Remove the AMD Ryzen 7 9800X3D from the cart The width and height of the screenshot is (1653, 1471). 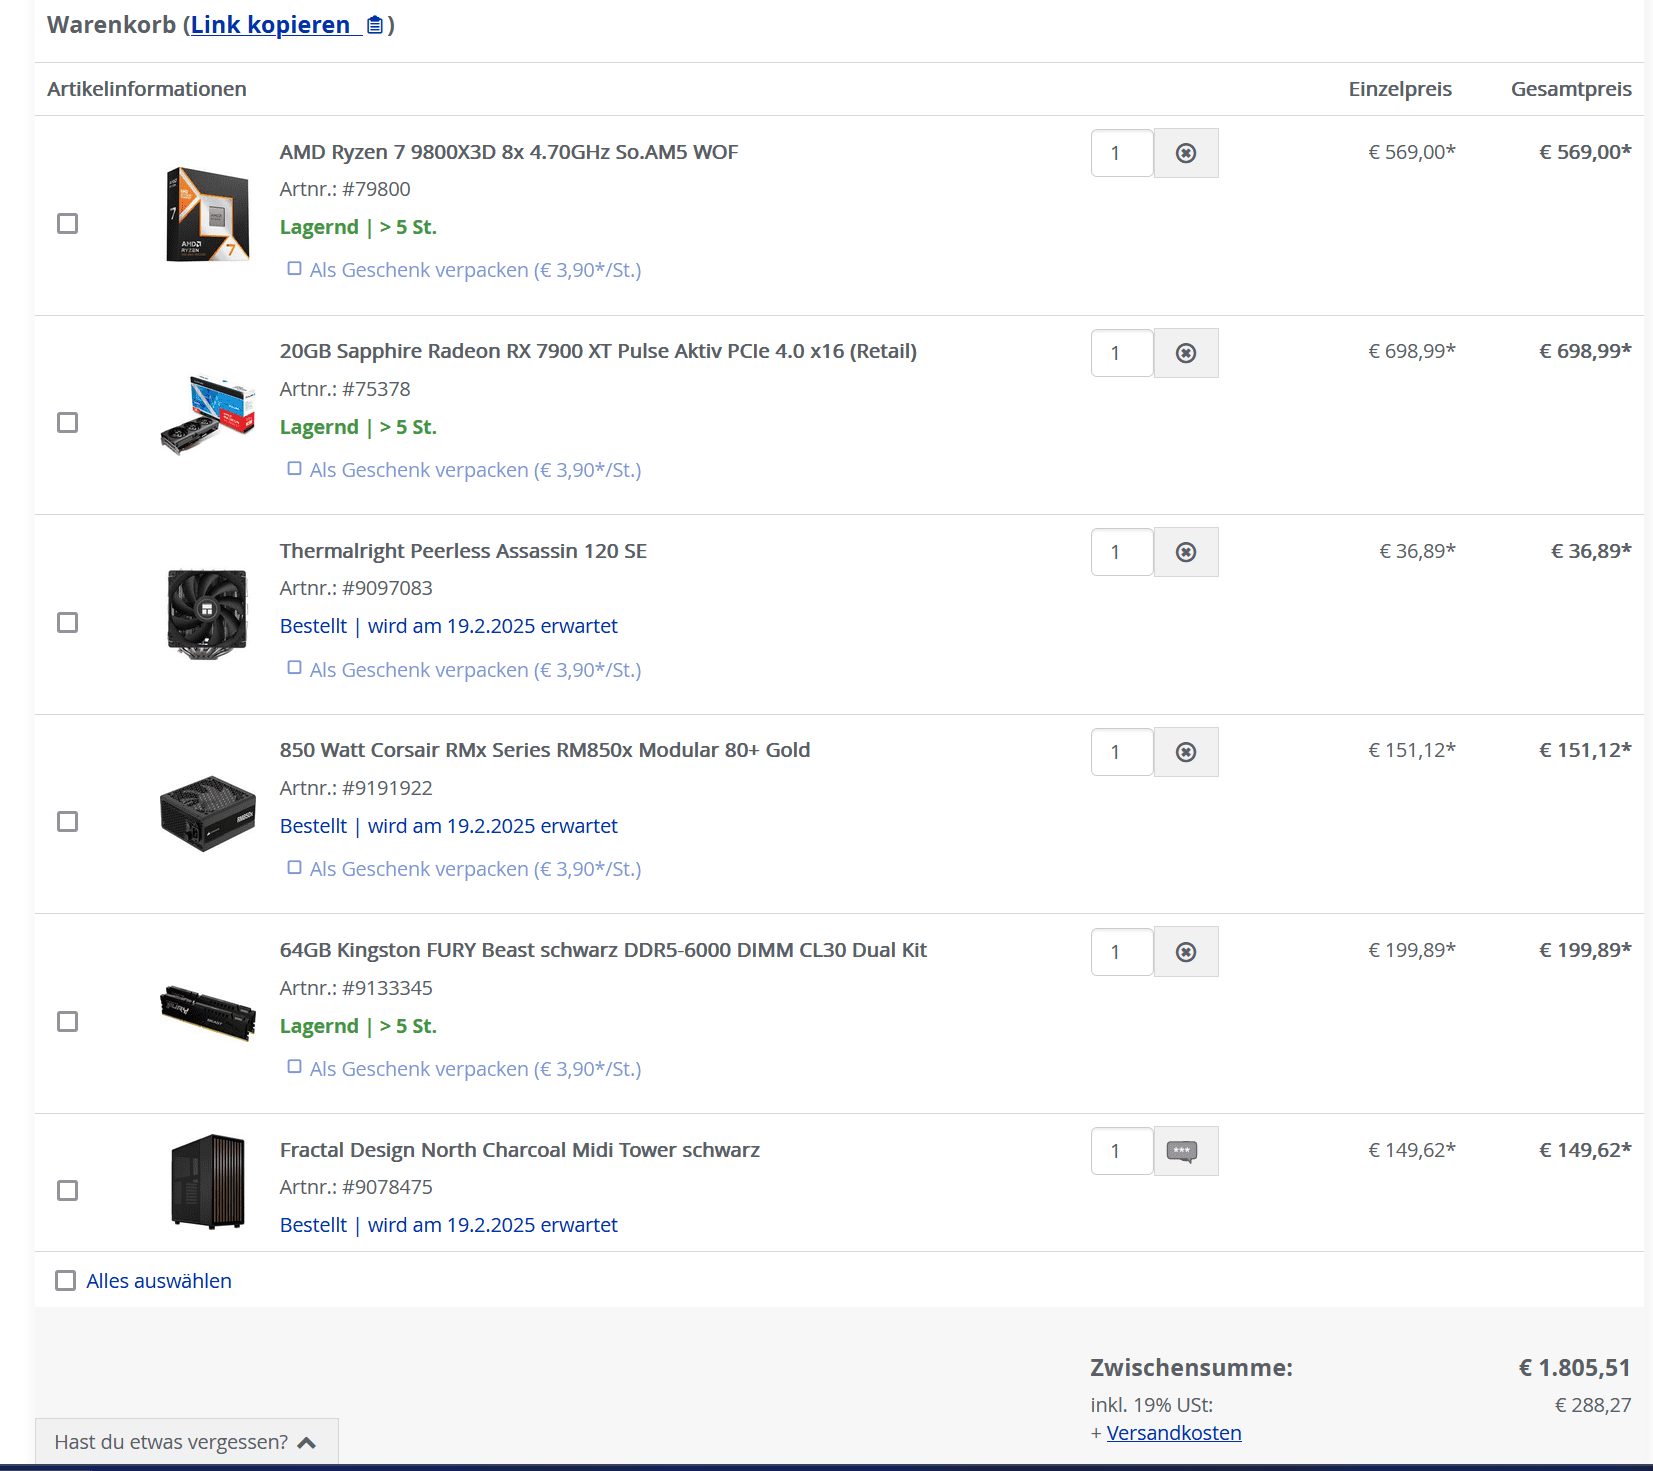[x=1186, y=153]
